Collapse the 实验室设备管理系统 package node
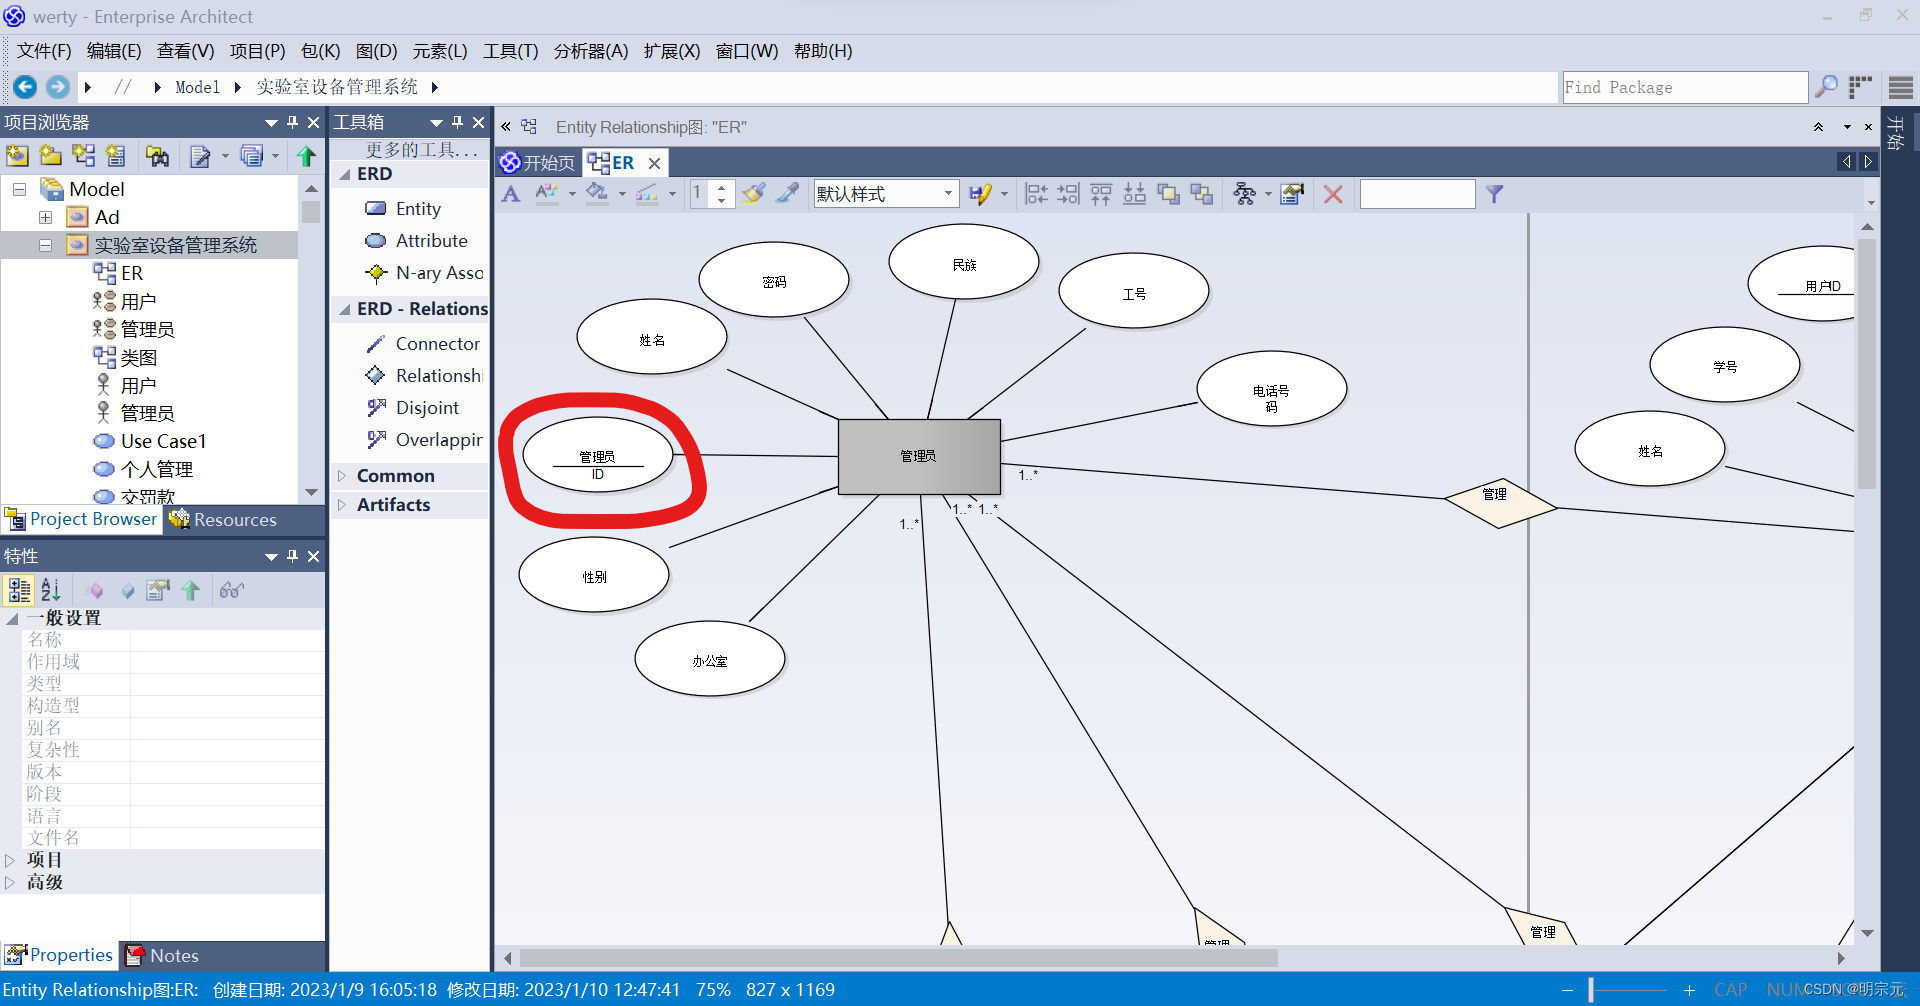1920x1006 pixels. pos(45,245)
